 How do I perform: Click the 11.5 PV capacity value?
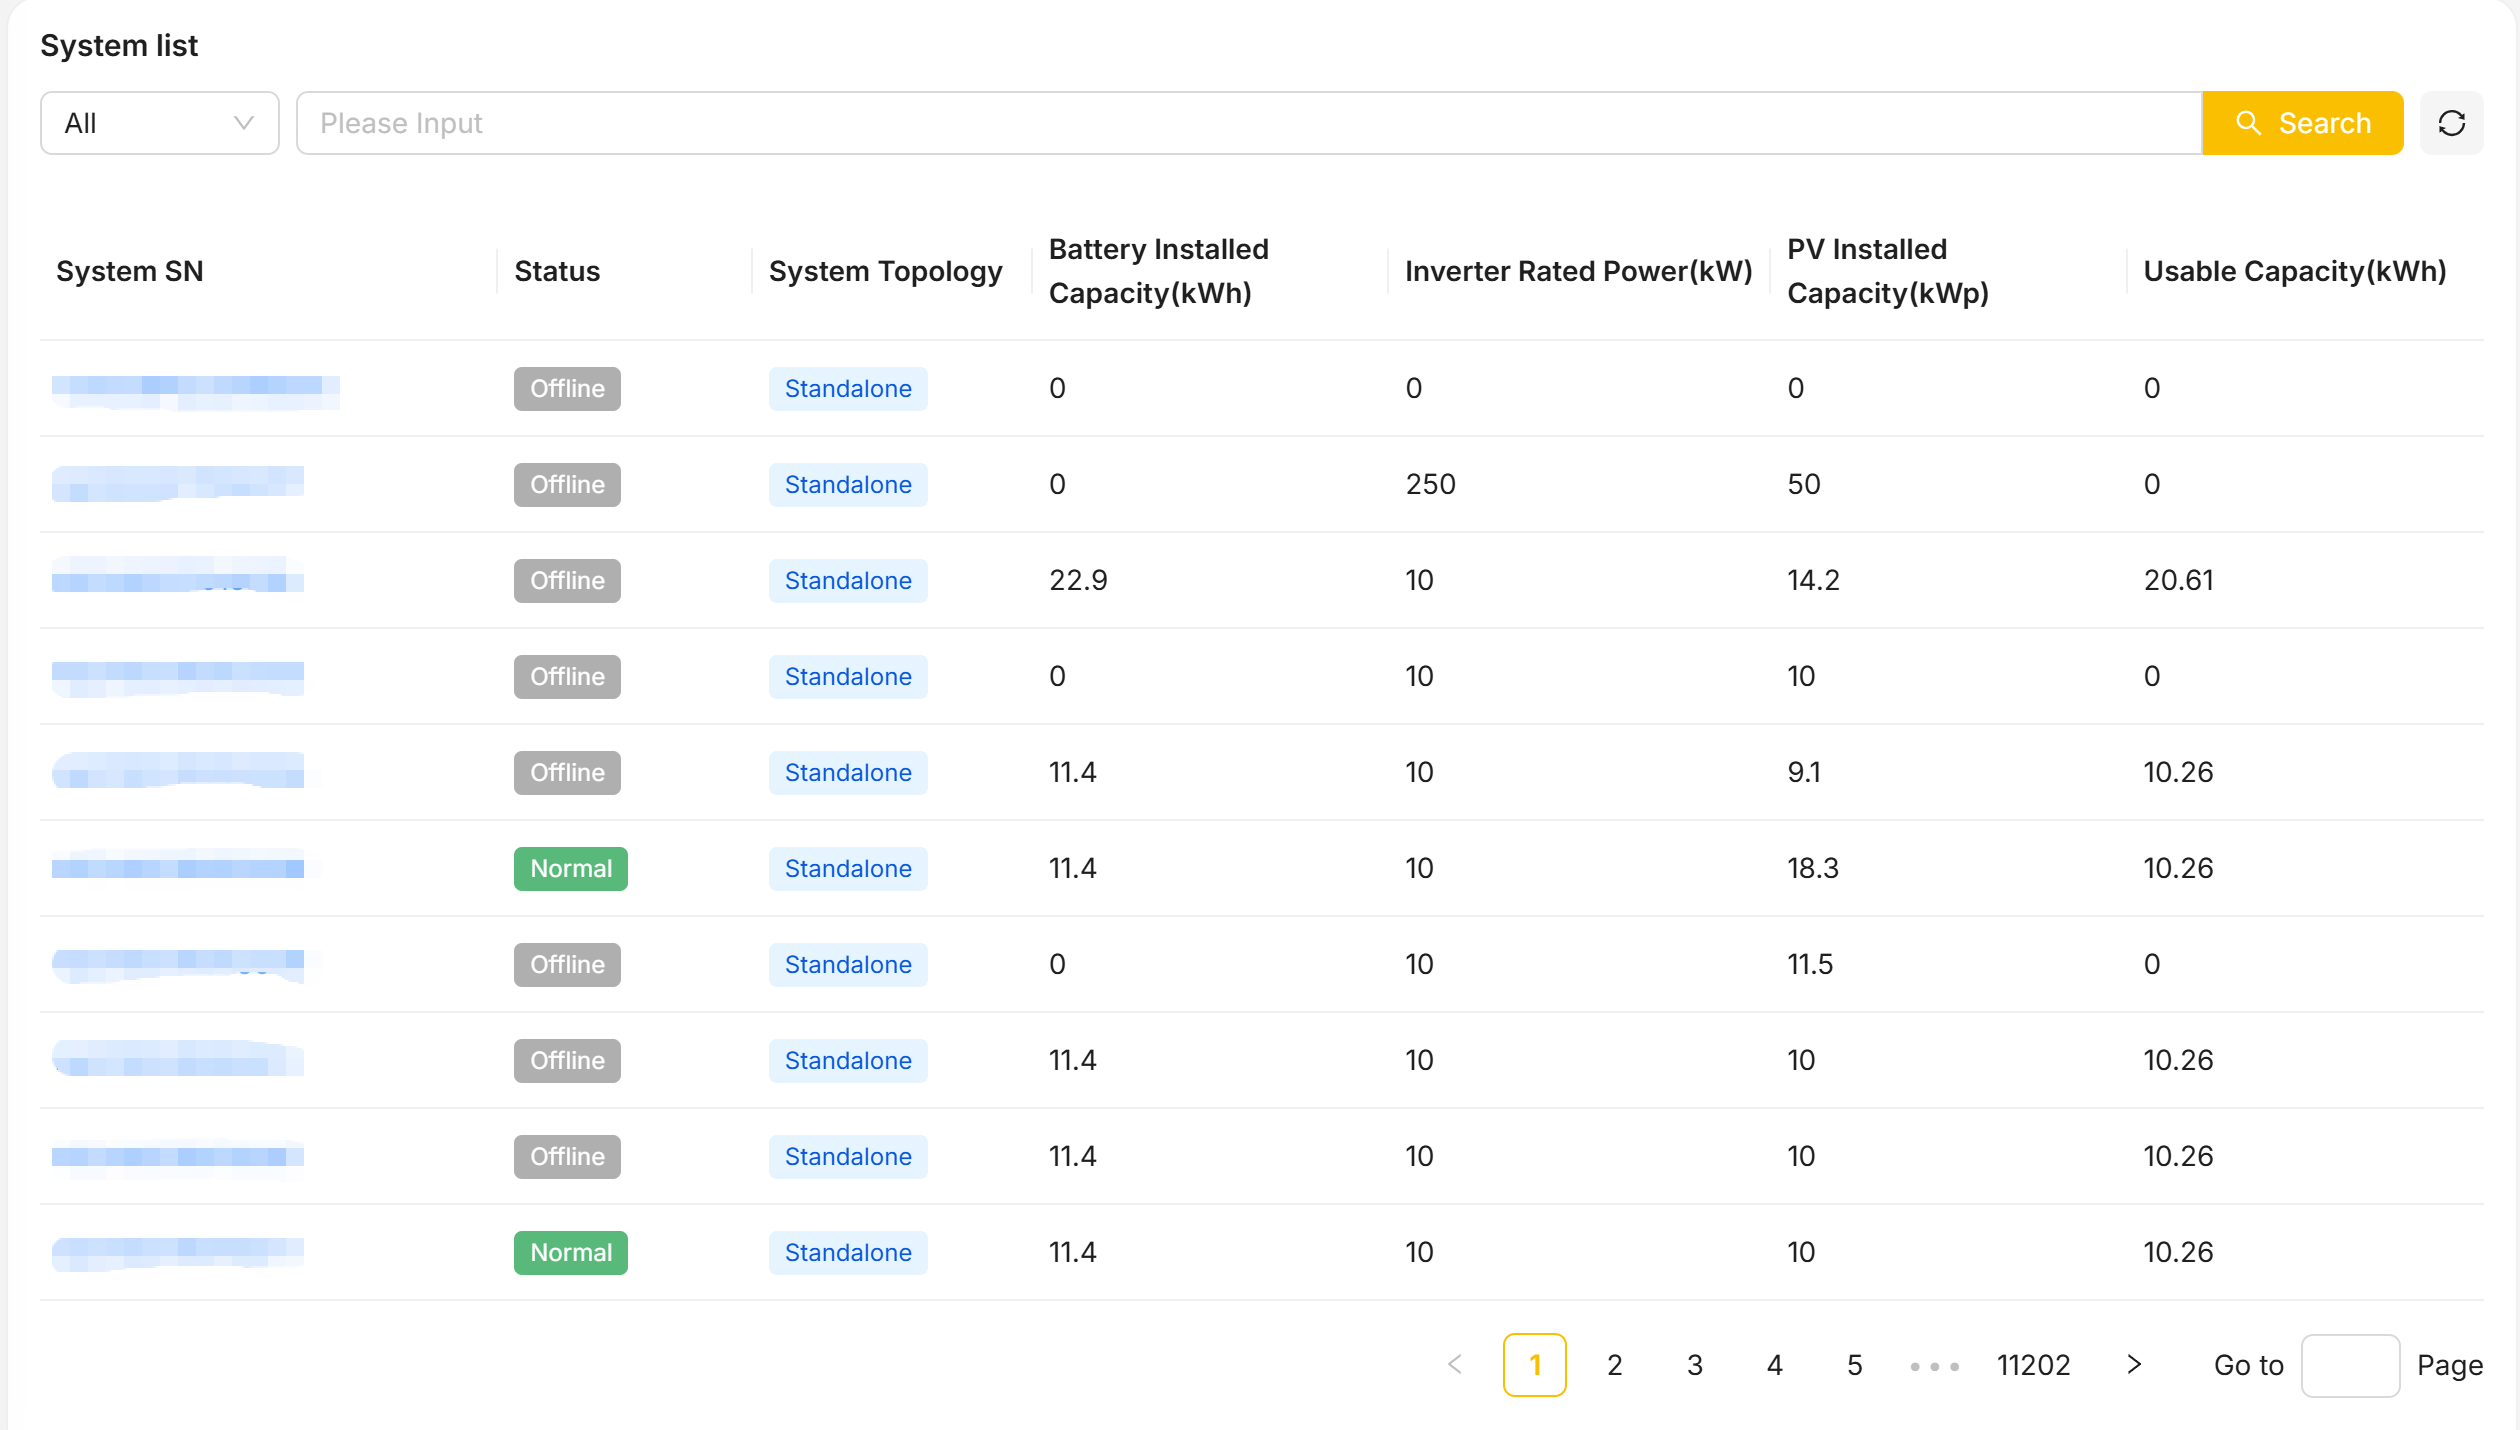point(1810,964)
